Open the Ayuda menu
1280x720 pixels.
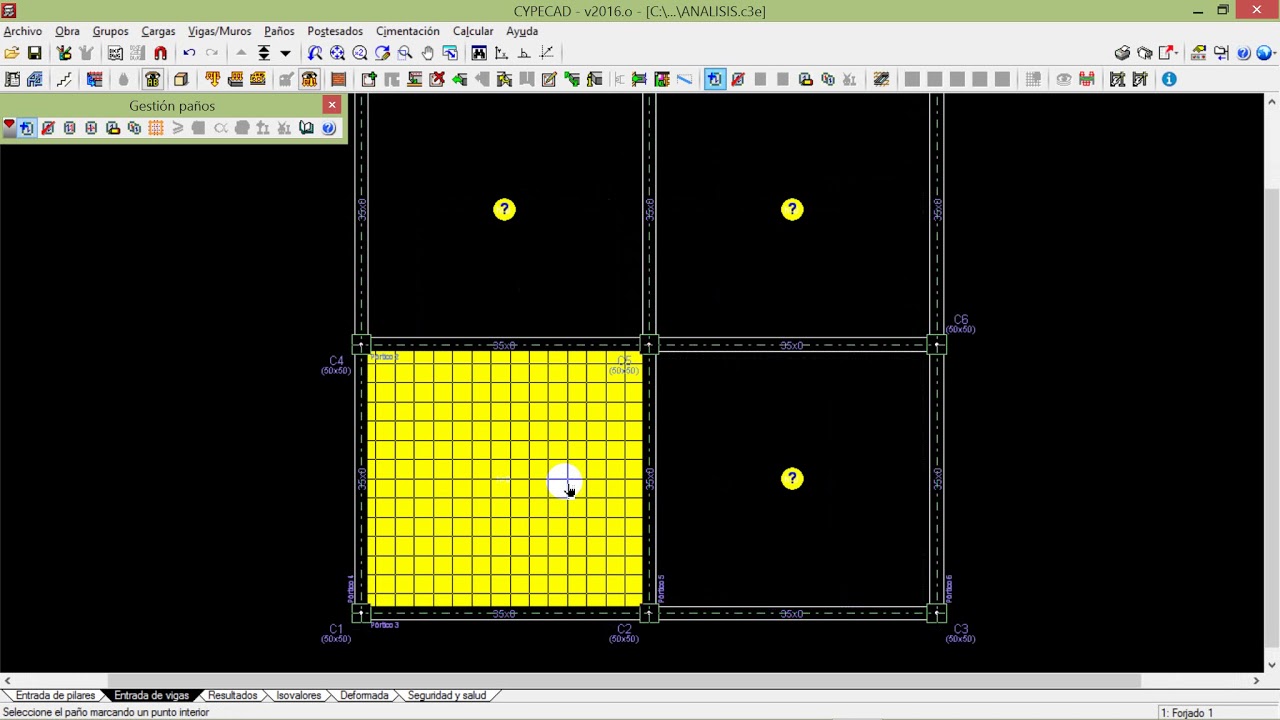(x=522, y=31)
